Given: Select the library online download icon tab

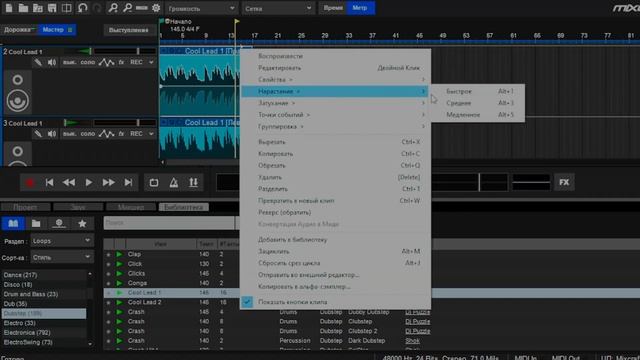Looking at the screenshot, I should click(x=59, y=223).
